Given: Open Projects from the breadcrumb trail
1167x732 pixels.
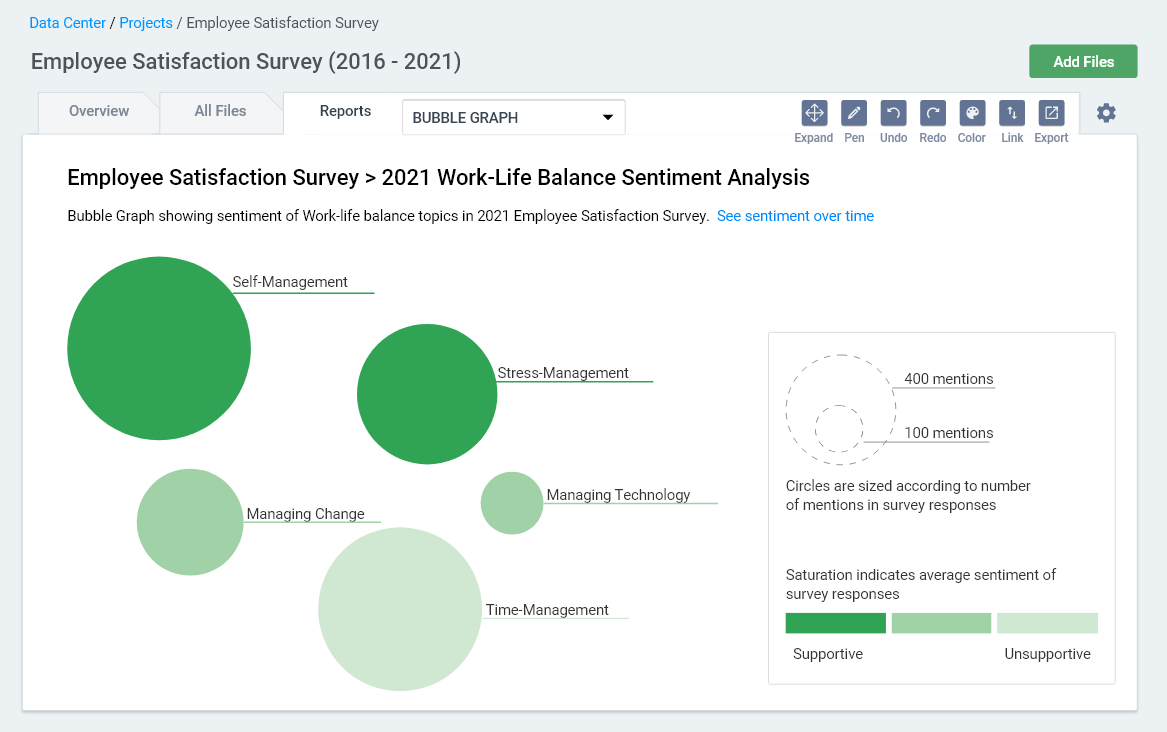Looking at the screenshot, I should pyautogui.click(x=146, y=22).
